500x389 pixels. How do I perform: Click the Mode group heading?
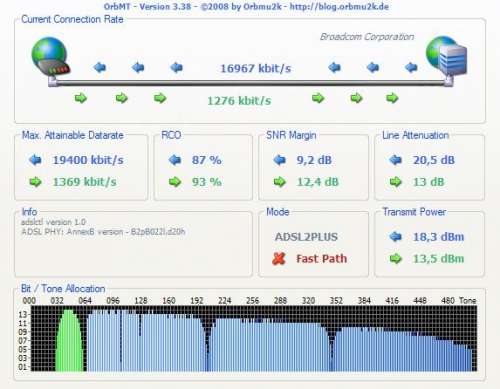[277, 212]
